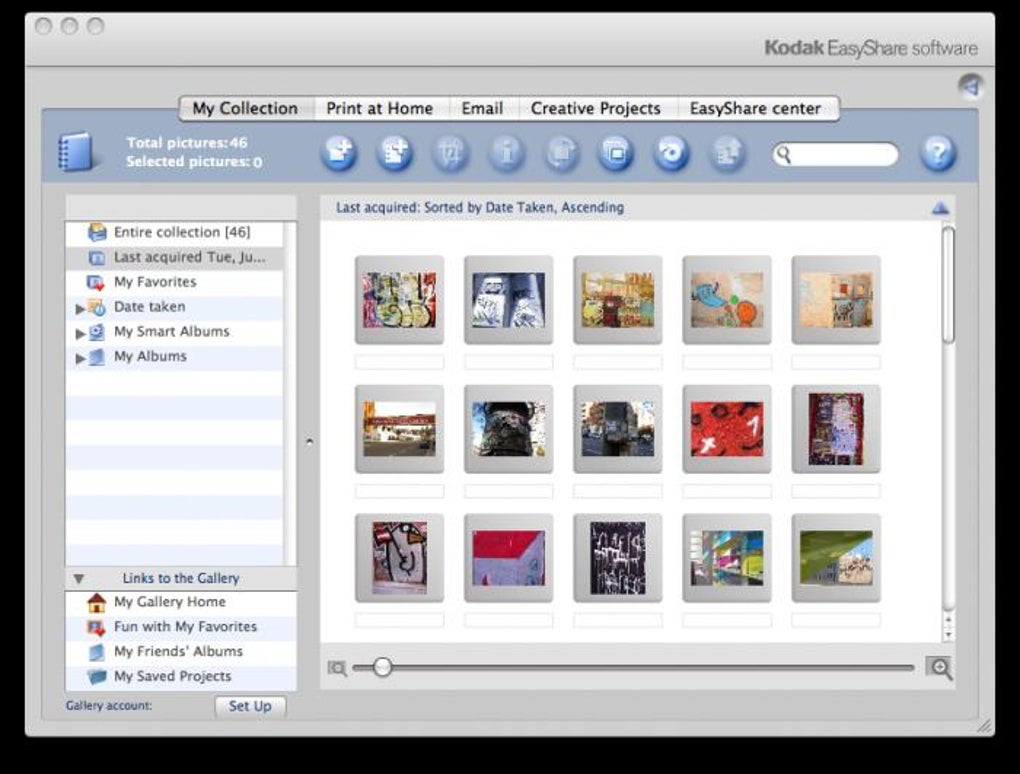Click the picture grid vertical scrollbar thumb
Viewport: 1020px width, 774px height.
(x=948, y=284)
